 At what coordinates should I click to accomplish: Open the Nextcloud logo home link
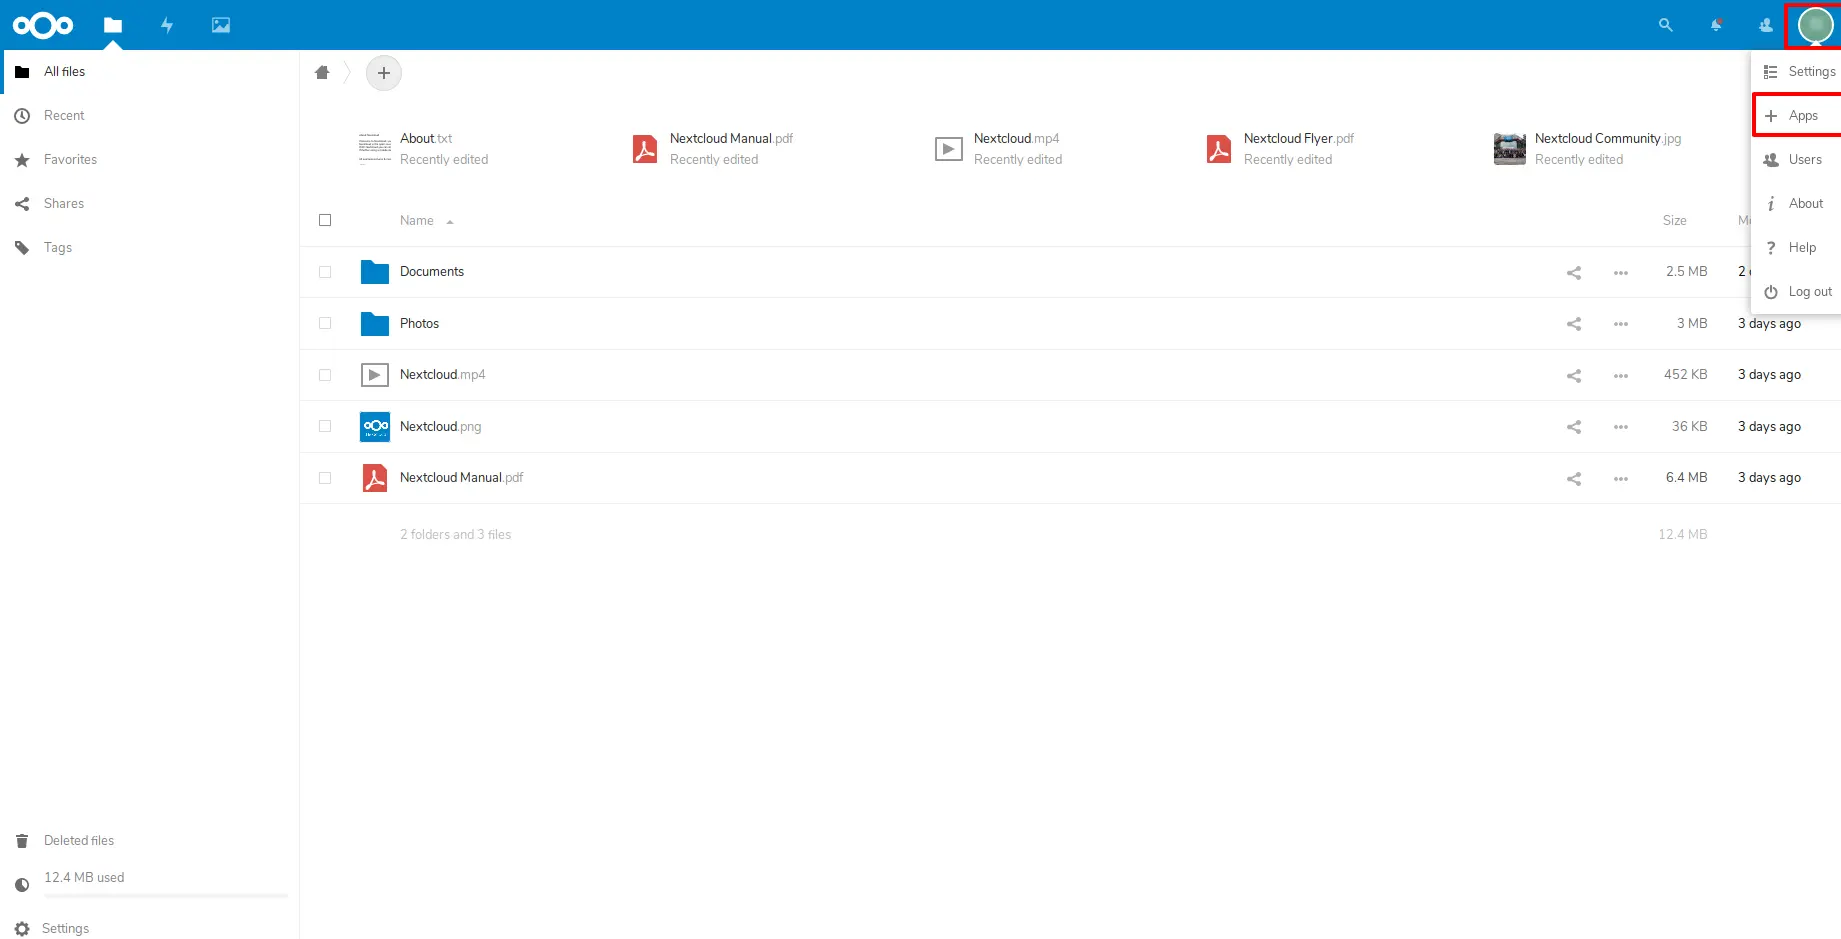coord(43,25)
